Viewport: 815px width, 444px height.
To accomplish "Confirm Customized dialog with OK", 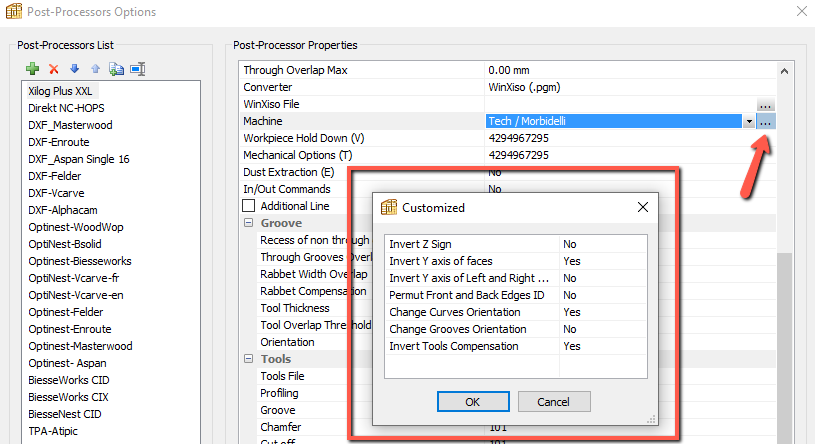I will click(x=473, y=402).
